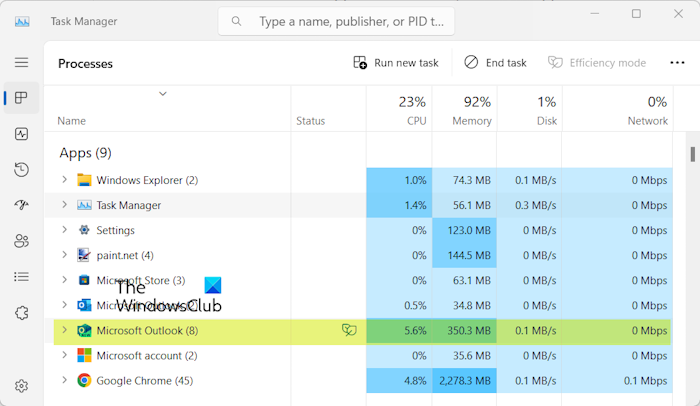
Task: Expand the Settings process row
Action: [64, 230]
